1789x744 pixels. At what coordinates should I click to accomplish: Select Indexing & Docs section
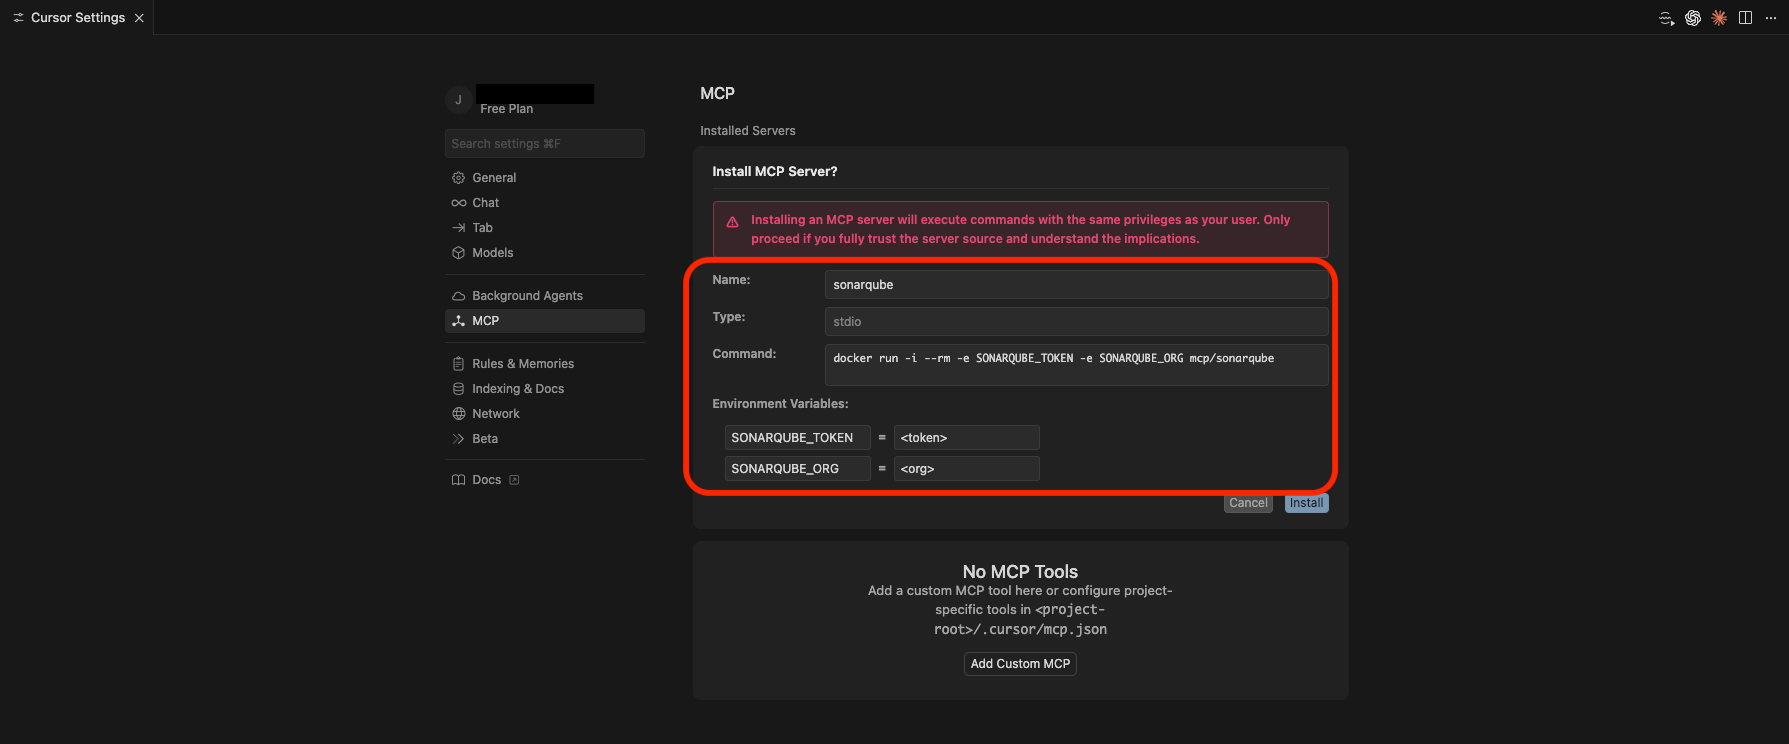[518, 389]
